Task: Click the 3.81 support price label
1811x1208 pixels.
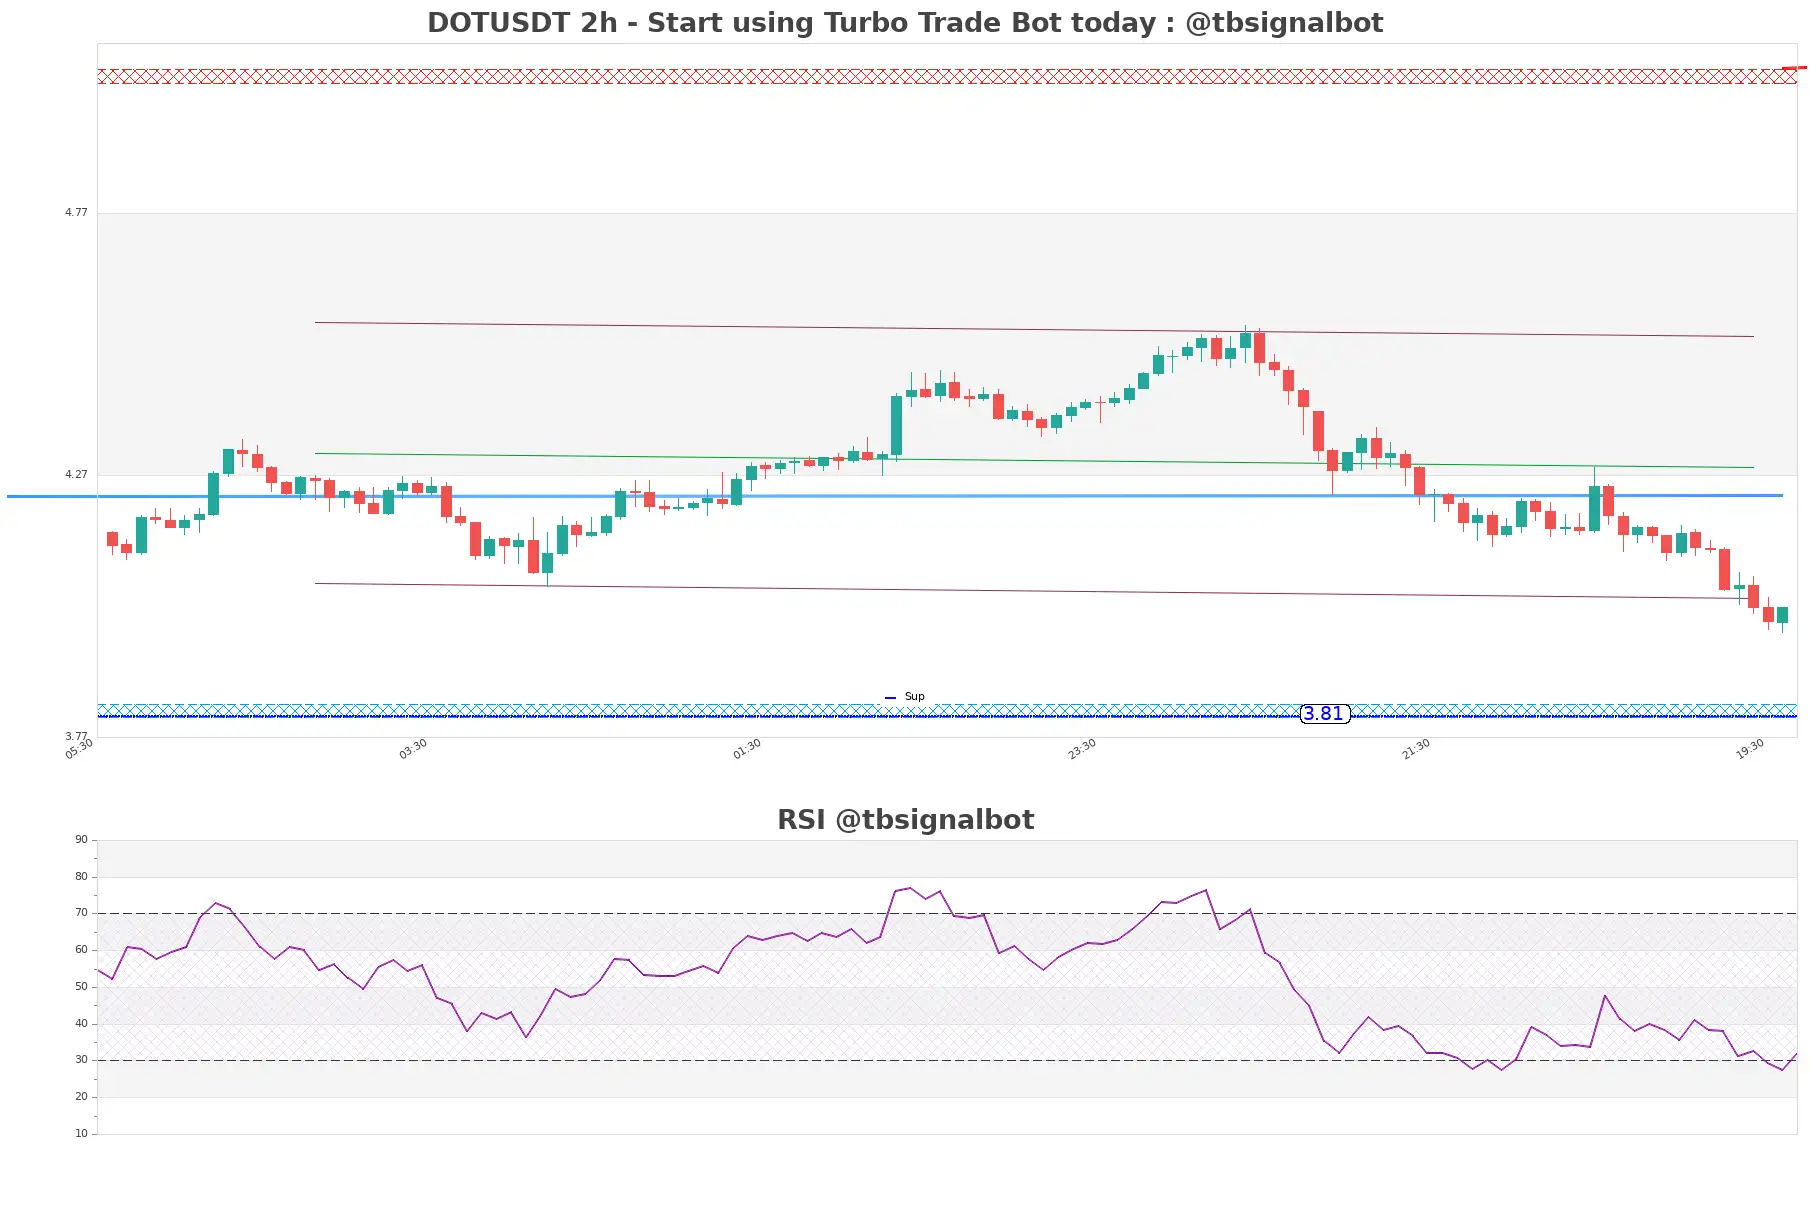Action: [1325, 714]
